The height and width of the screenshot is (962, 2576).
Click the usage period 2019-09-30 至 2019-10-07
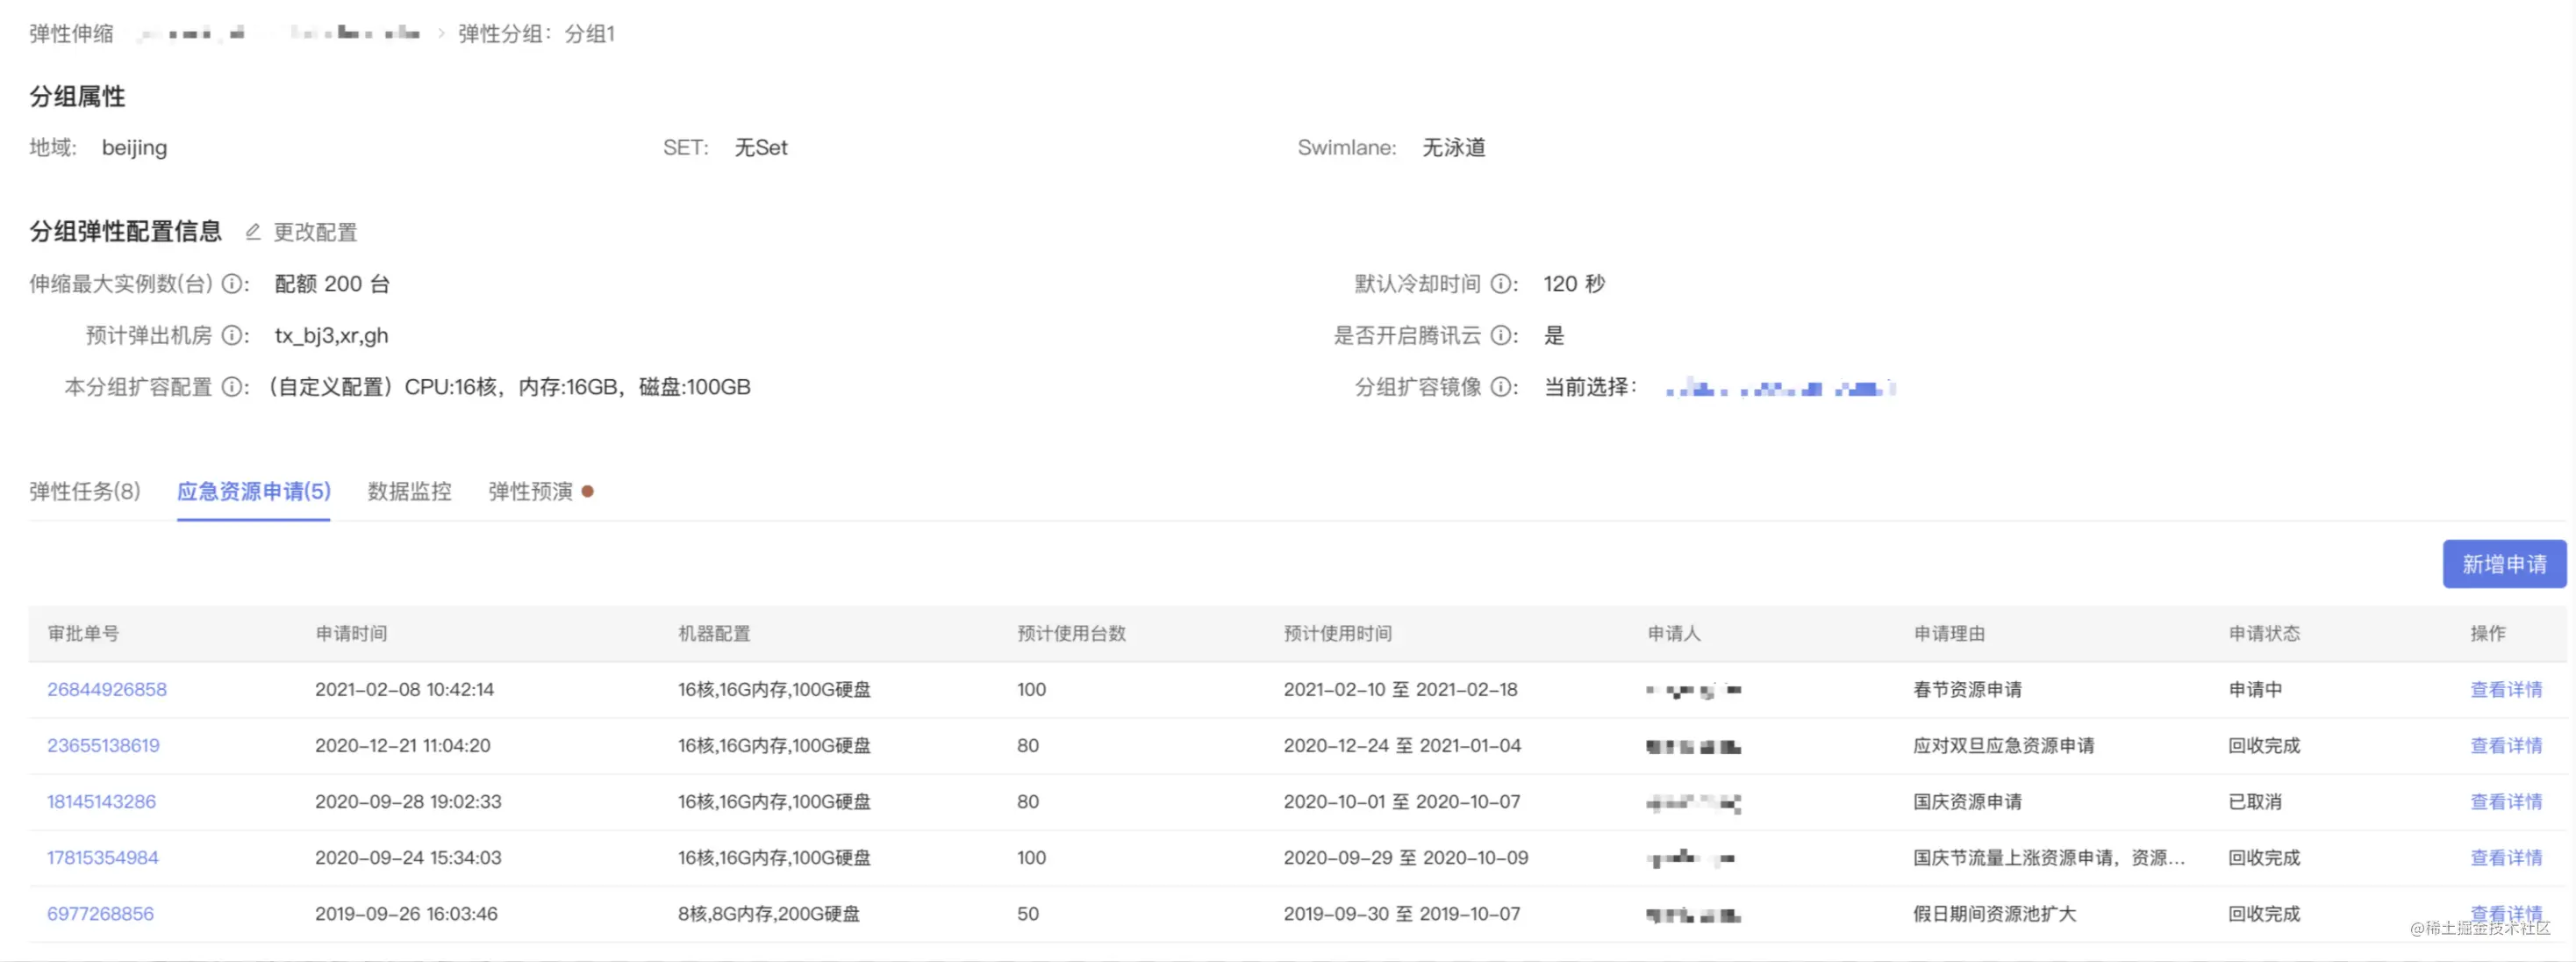(1403, 914)
